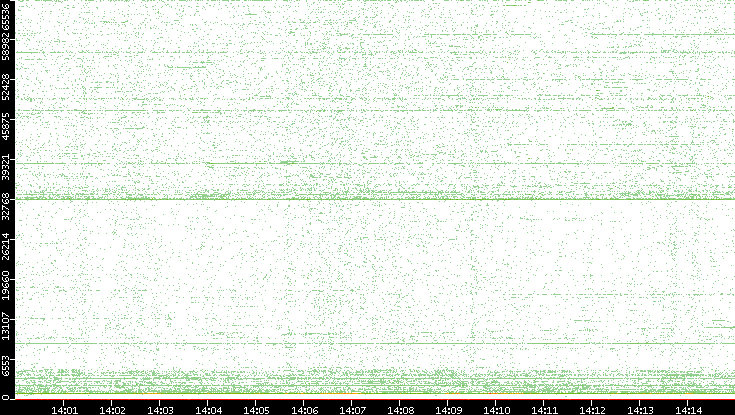The width and height of the screenshot is (735, 415).
Task: Click the 6553 port axis label
Action: 6,364
